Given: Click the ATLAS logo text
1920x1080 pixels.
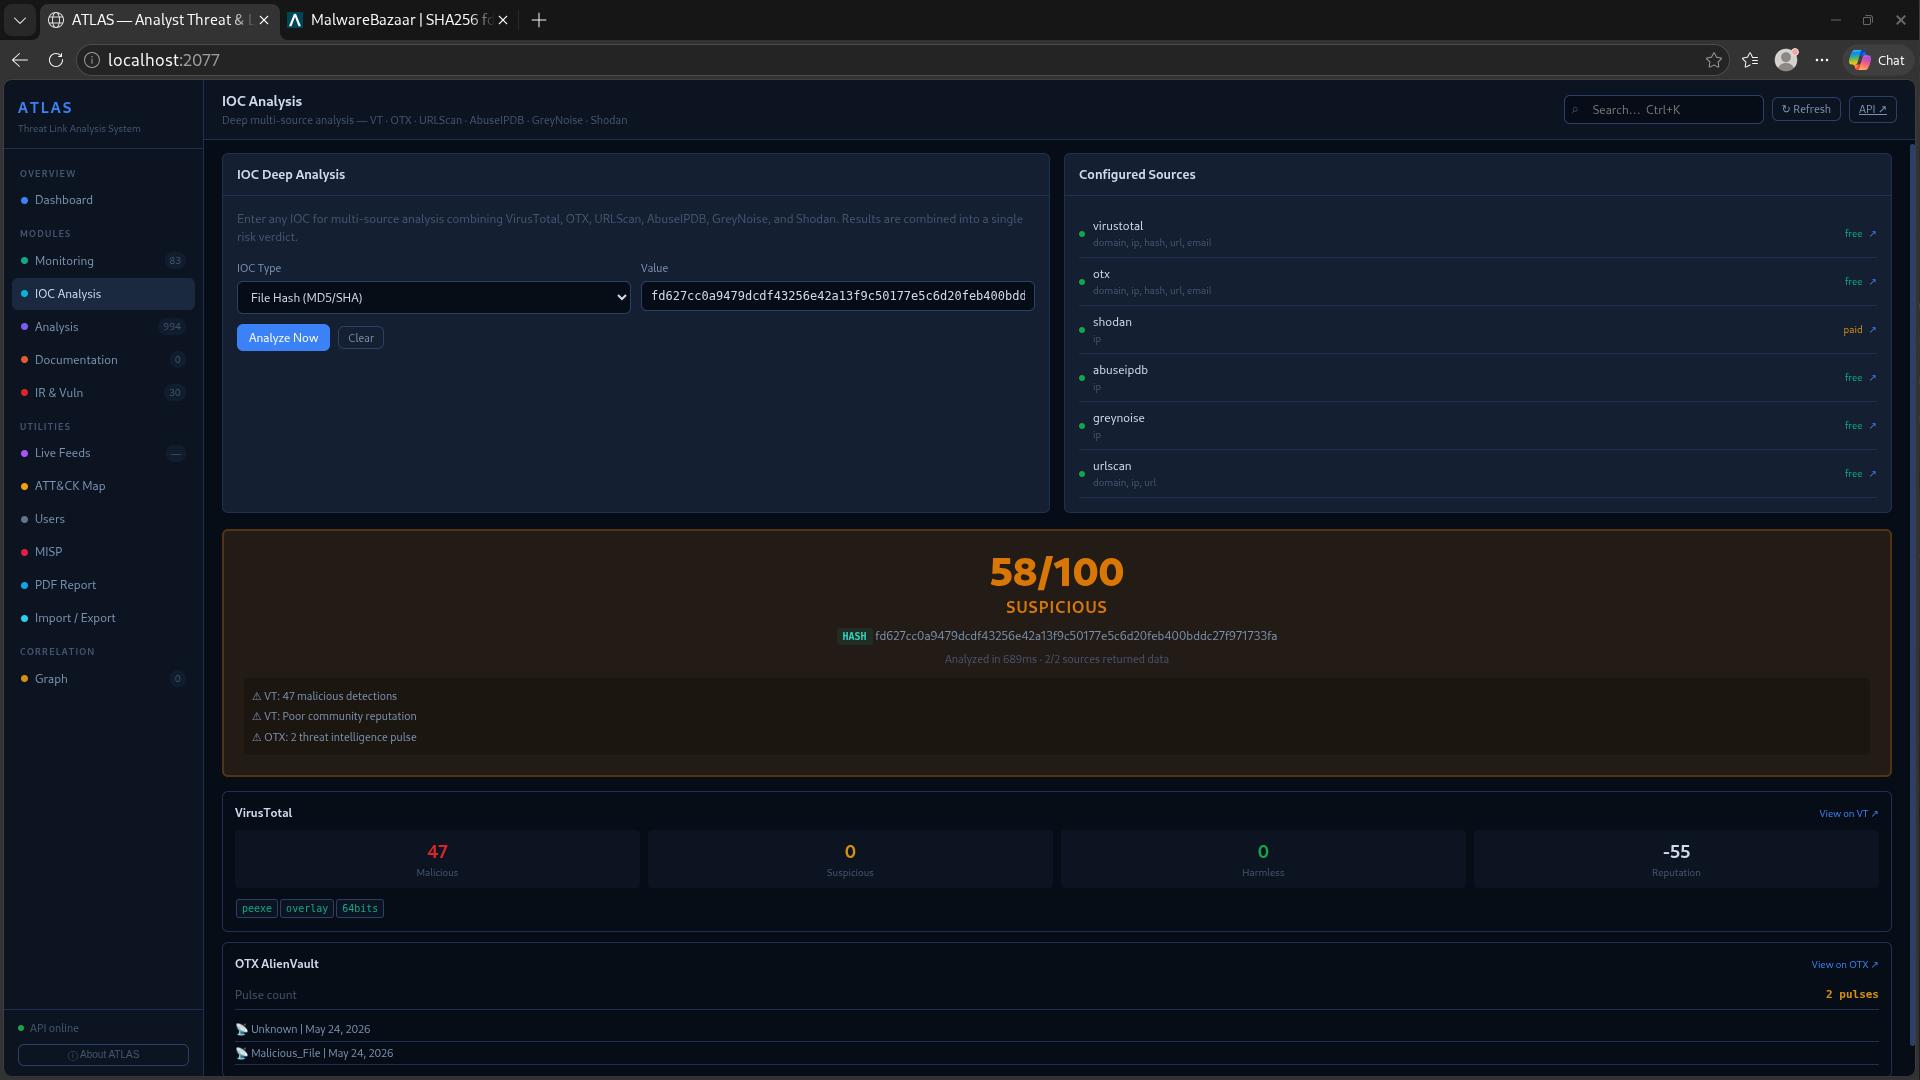Looking at the screenshot, I should 45,108.
